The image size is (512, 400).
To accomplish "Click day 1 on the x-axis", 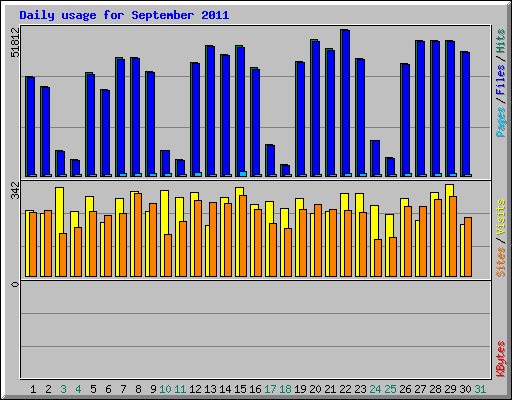I will tap(33, 389).
